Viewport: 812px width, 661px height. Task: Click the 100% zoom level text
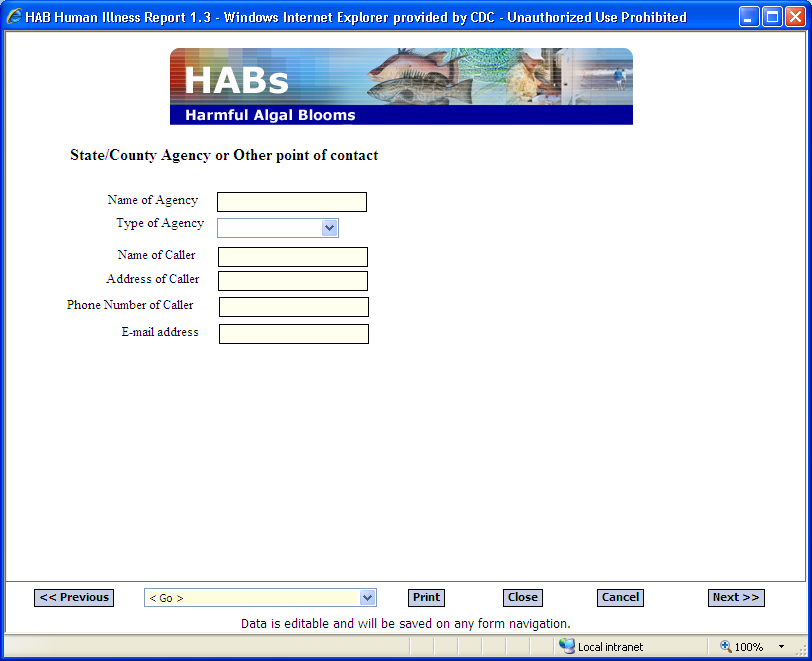click(x=749, y=647)
